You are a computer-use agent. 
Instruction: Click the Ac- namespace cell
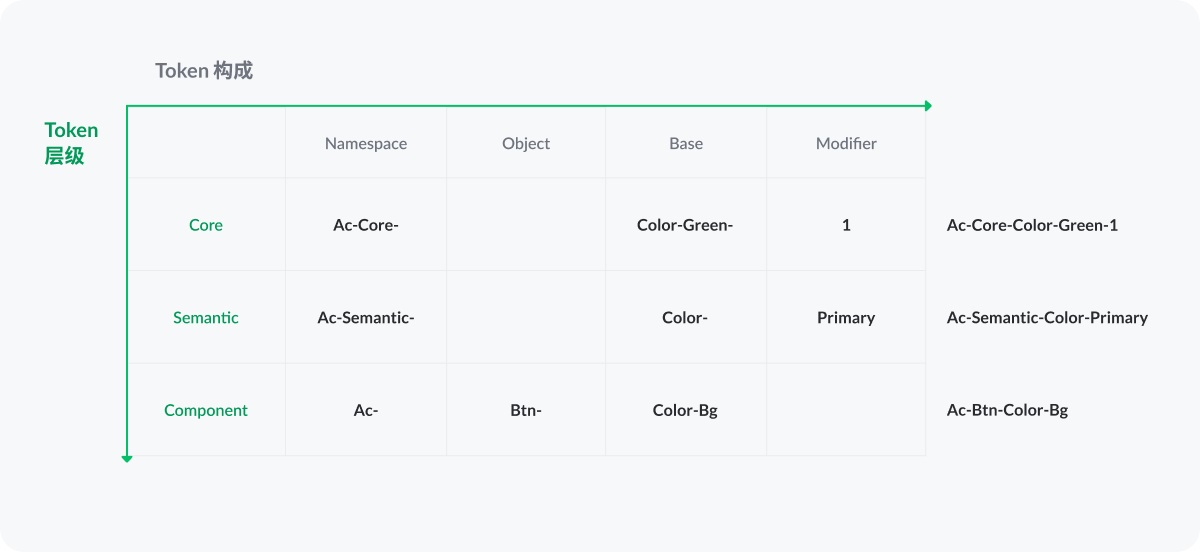point(366,410)
